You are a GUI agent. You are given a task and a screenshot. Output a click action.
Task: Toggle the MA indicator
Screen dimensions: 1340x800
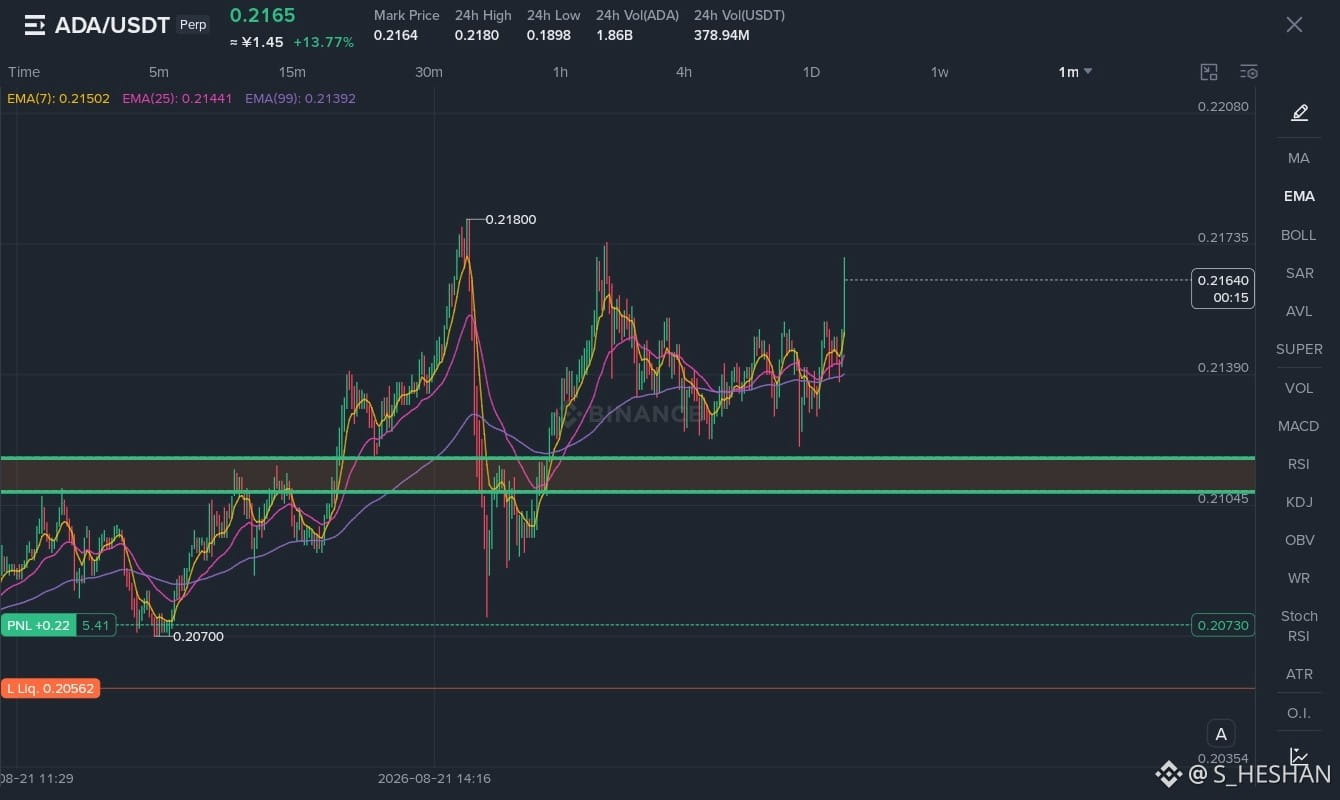point(1299,158)
